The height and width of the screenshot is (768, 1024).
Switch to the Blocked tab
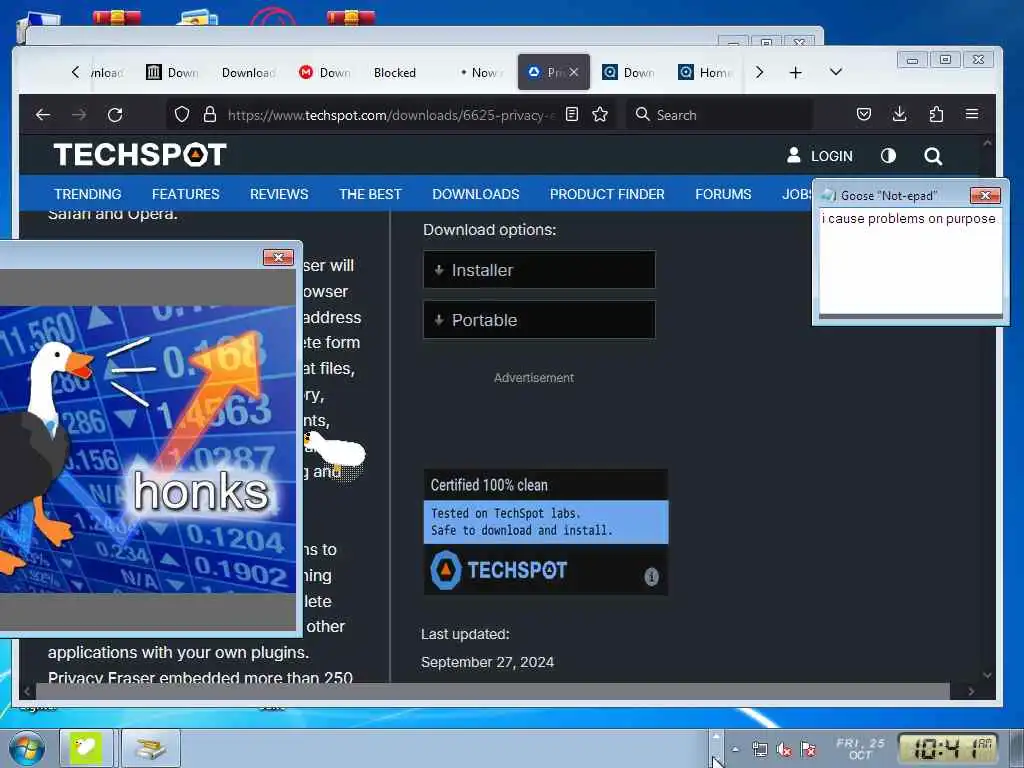pos(394,72)
